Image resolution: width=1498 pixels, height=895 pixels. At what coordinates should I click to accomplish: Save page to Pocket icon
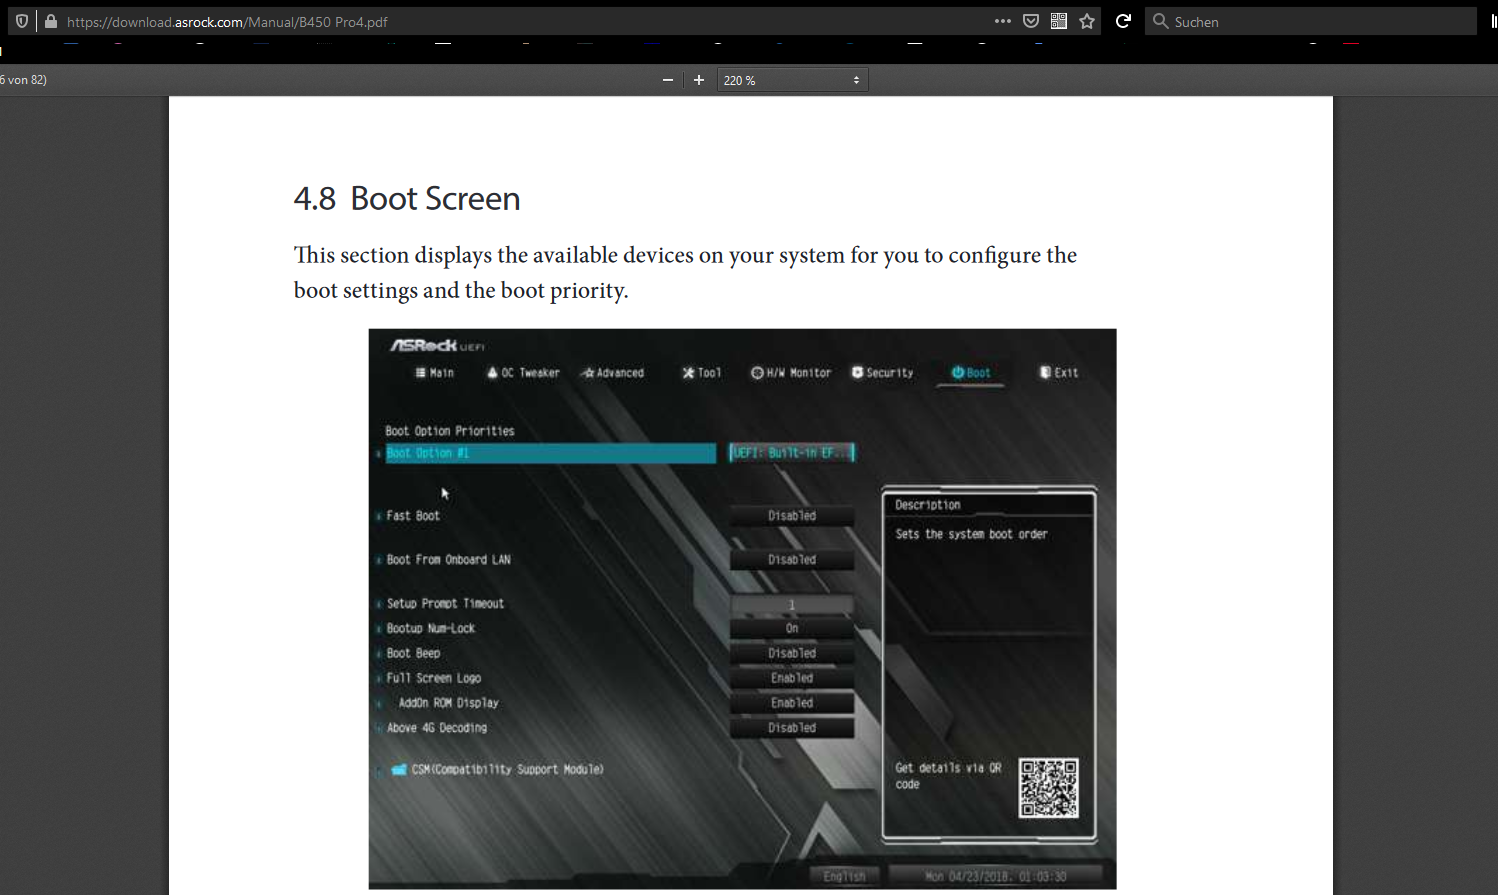pyautogui.click(x=1031, y=21)
